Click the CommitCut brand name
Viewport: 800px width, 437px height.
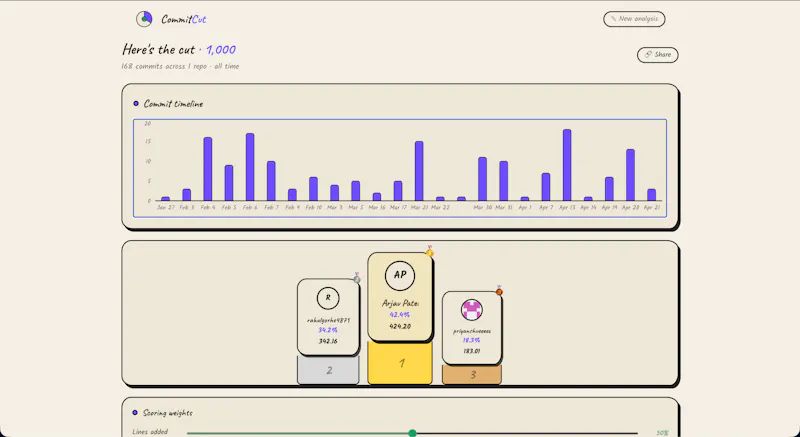(184, 19)
